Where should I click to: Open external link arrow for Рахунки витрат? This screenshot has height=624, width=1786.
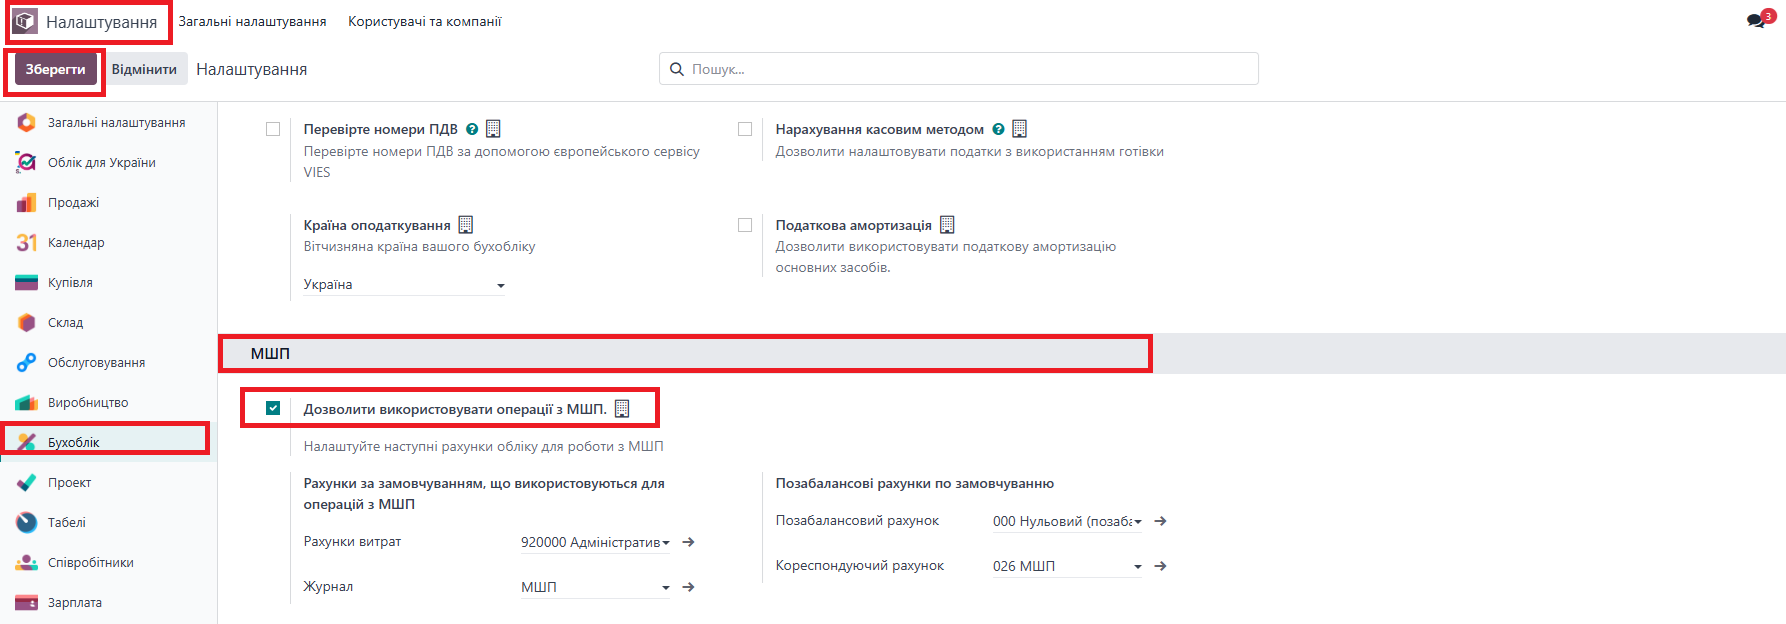[688, 542]
